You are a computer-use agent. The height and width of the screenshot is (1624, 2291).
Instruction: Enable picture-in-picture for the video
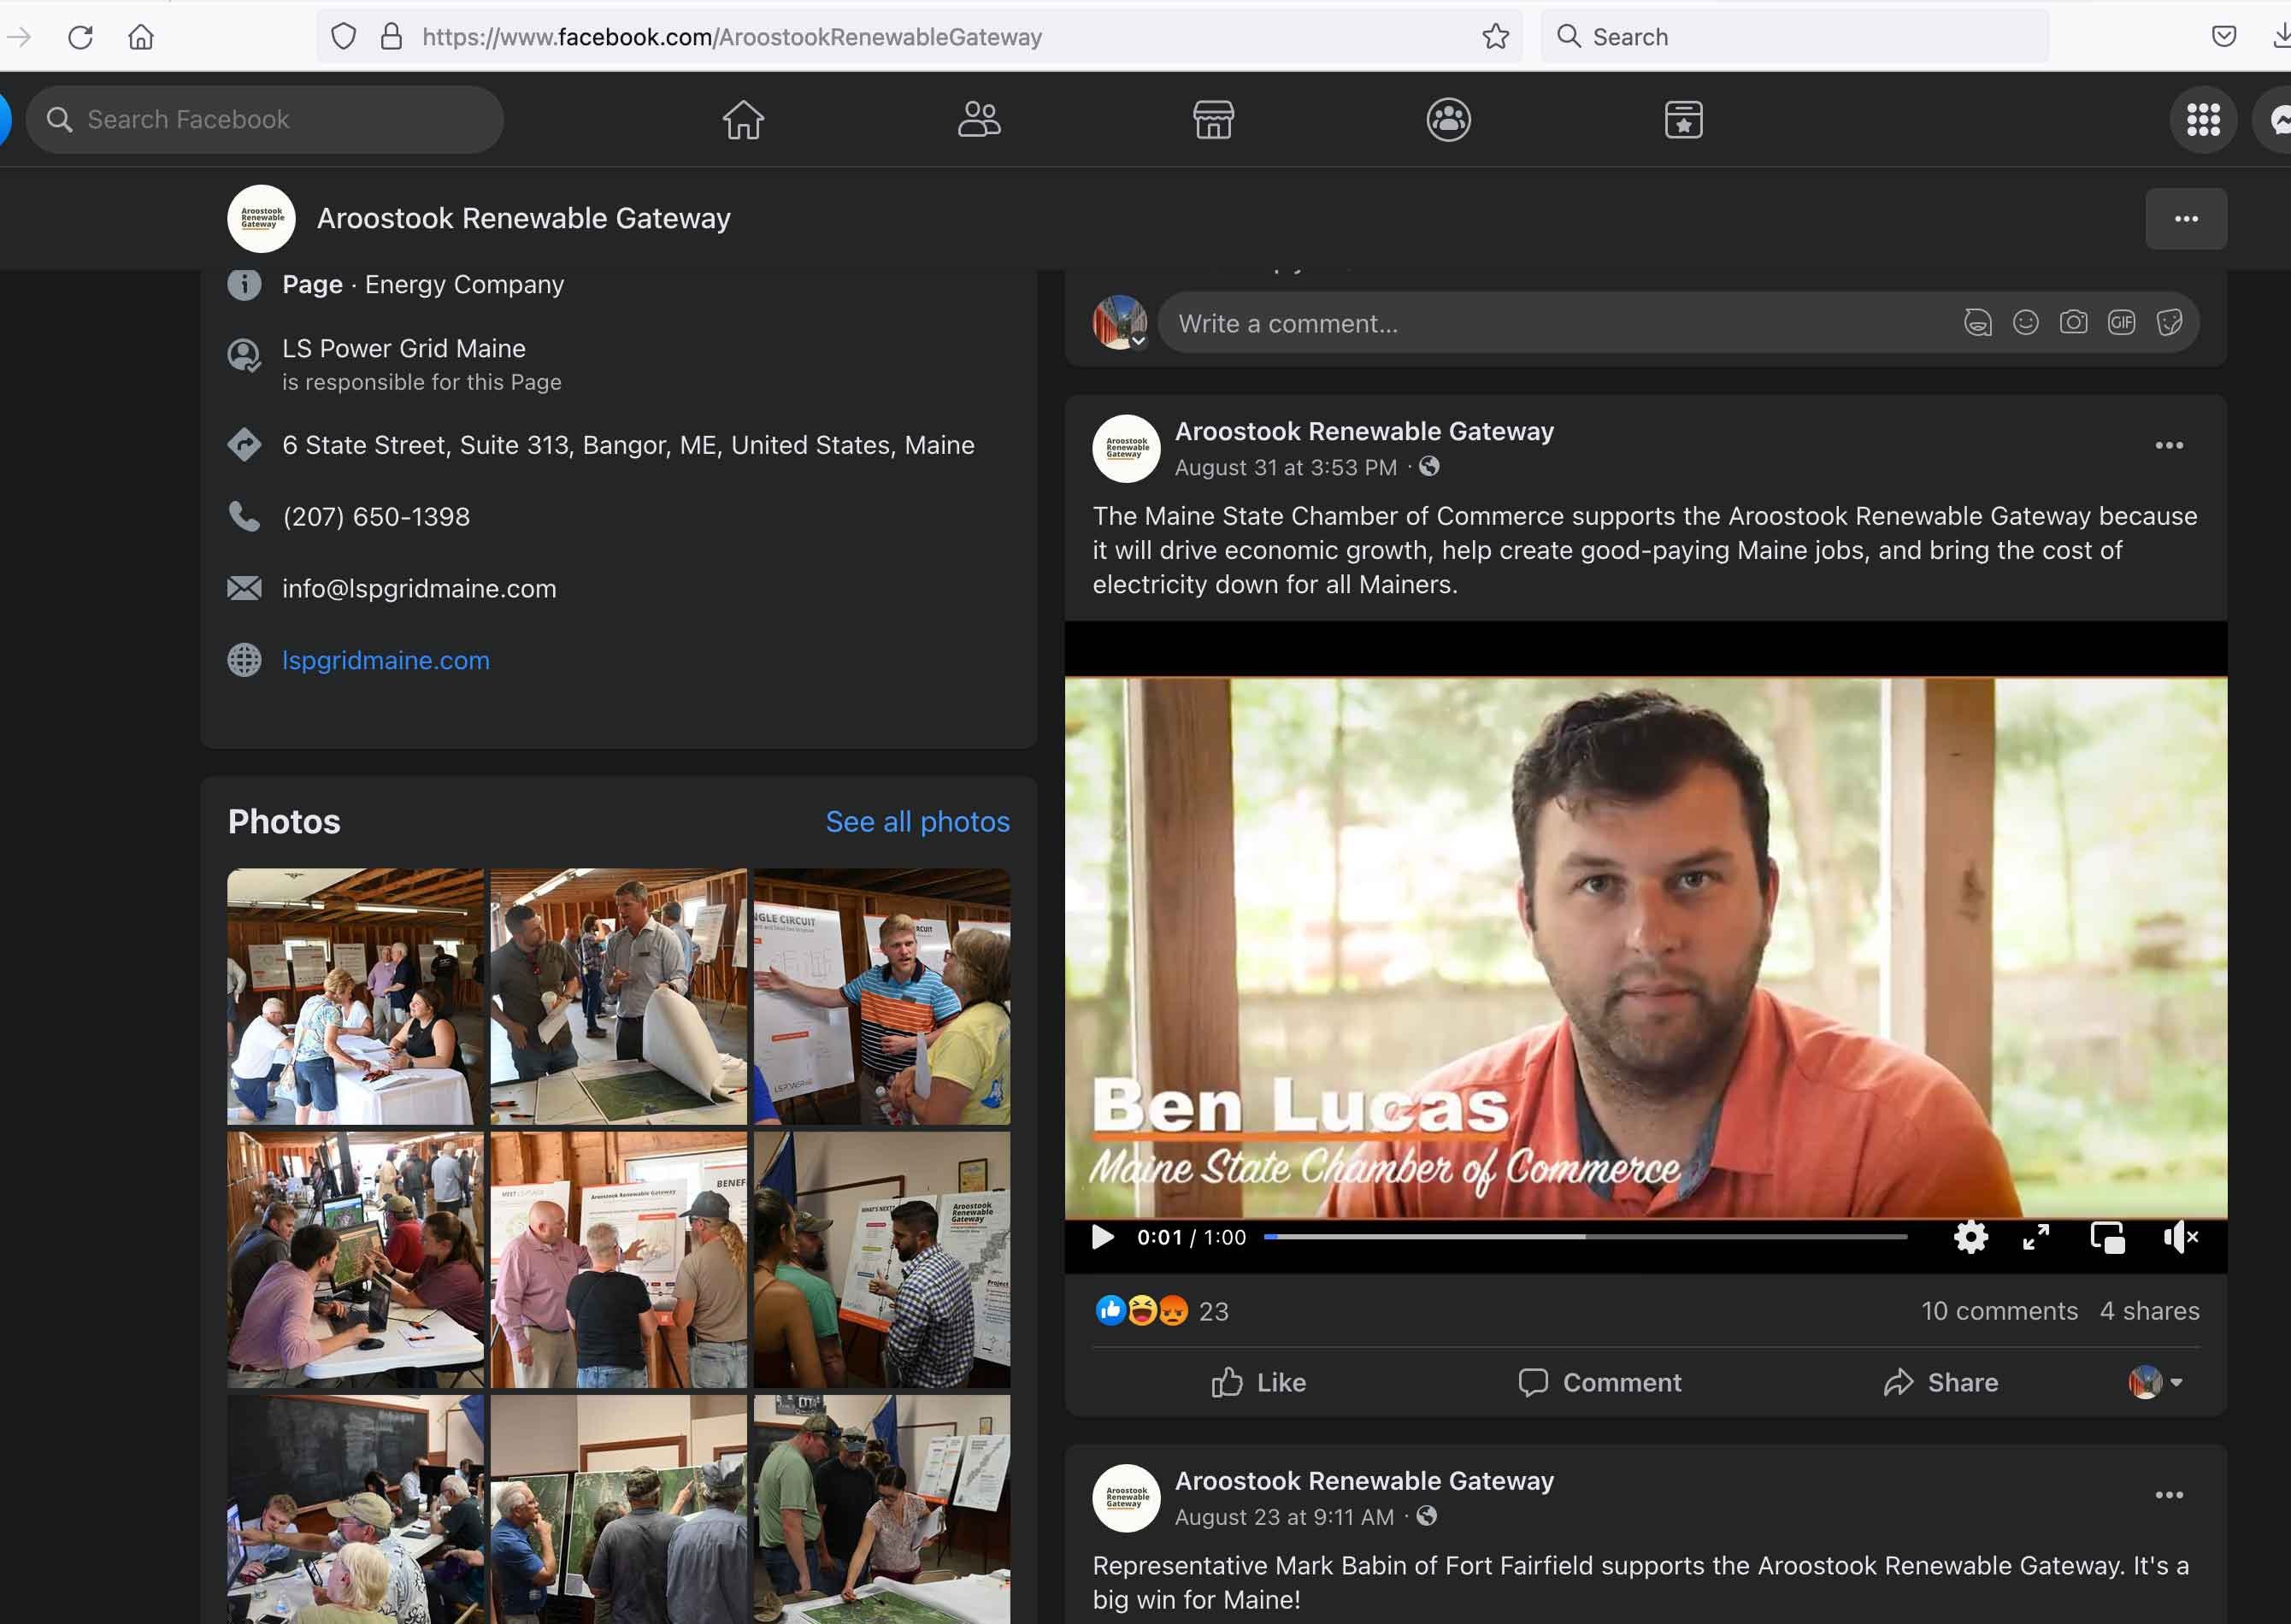click(2108, 1237)
